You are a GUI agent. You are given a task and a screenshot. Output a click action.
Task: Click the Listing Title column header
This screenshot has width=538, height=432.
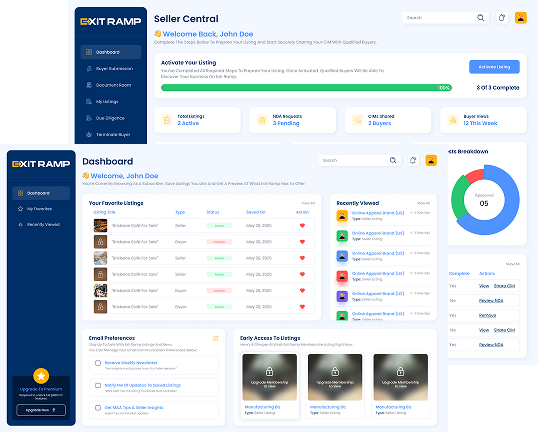[104, 212]
